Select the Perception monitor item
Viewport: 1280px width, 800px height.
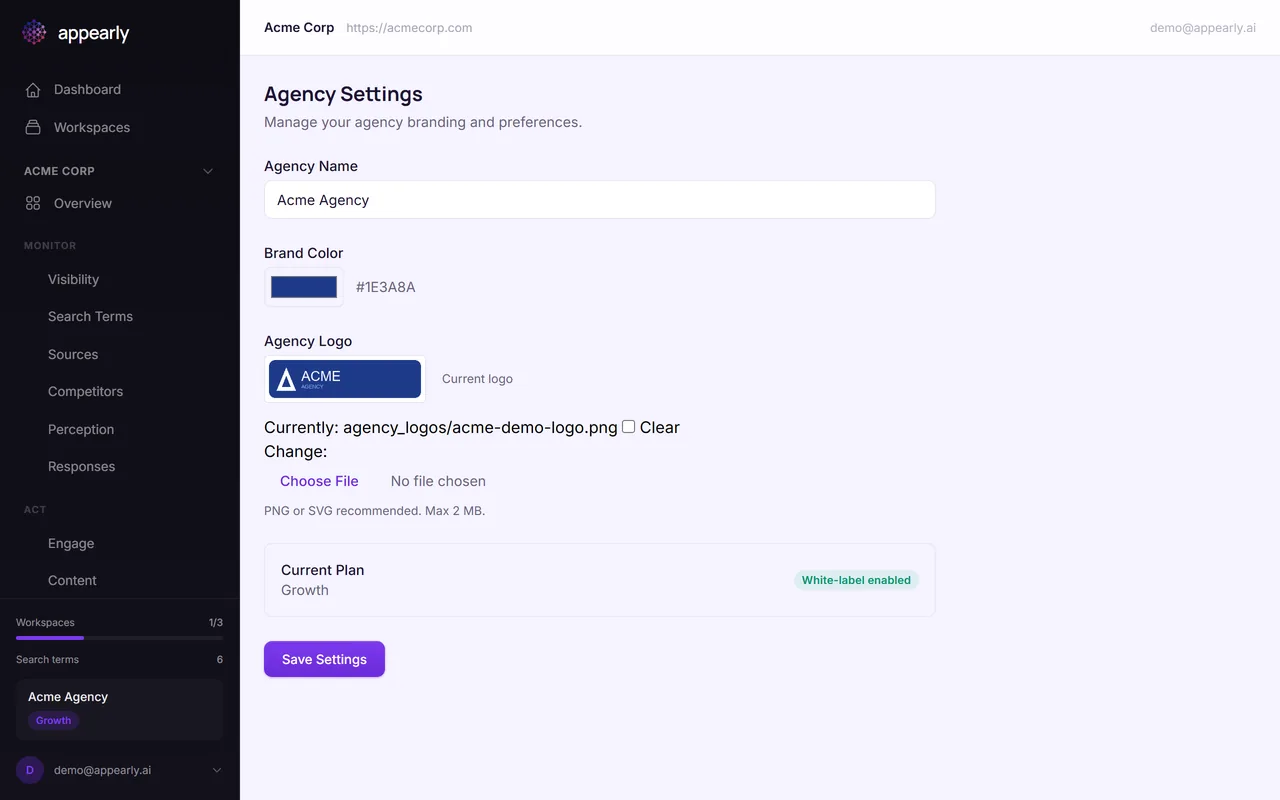[x=81, y=429]
